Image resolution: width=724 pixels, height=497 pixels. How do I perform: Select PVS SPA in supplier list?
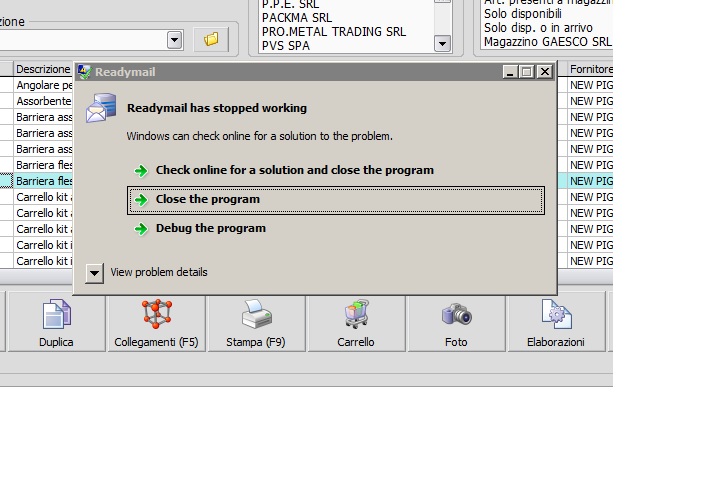tap(286, 46)
